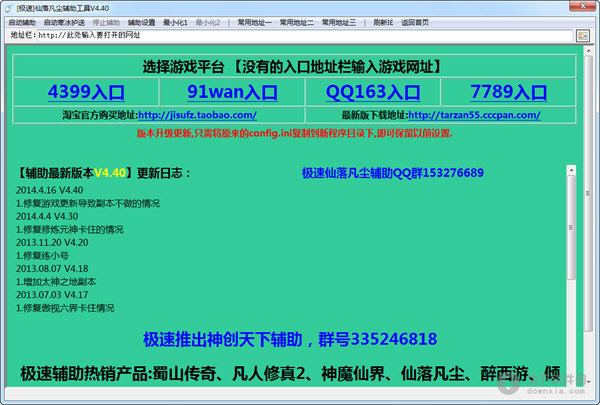The height and width of the screenshot is (405, 600).
Task: Open 常用地址二 bookmark
Action: 296,23
